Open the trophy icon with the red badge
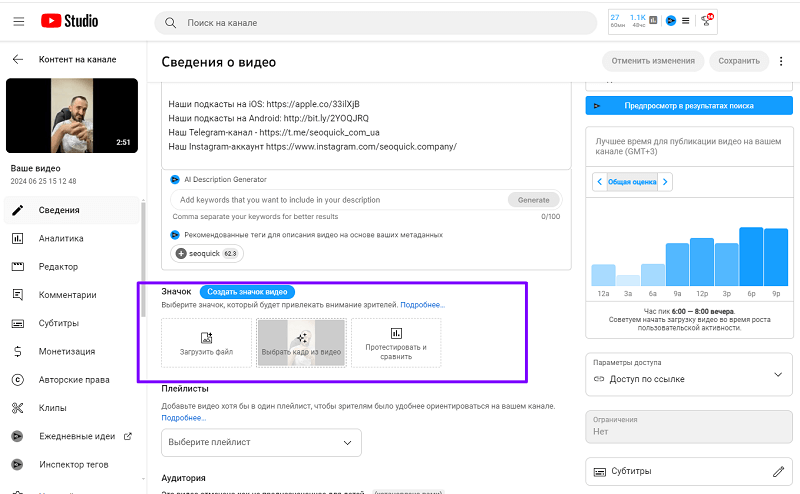This screenshot has width=800, height=494. click(x=707, y=20)
